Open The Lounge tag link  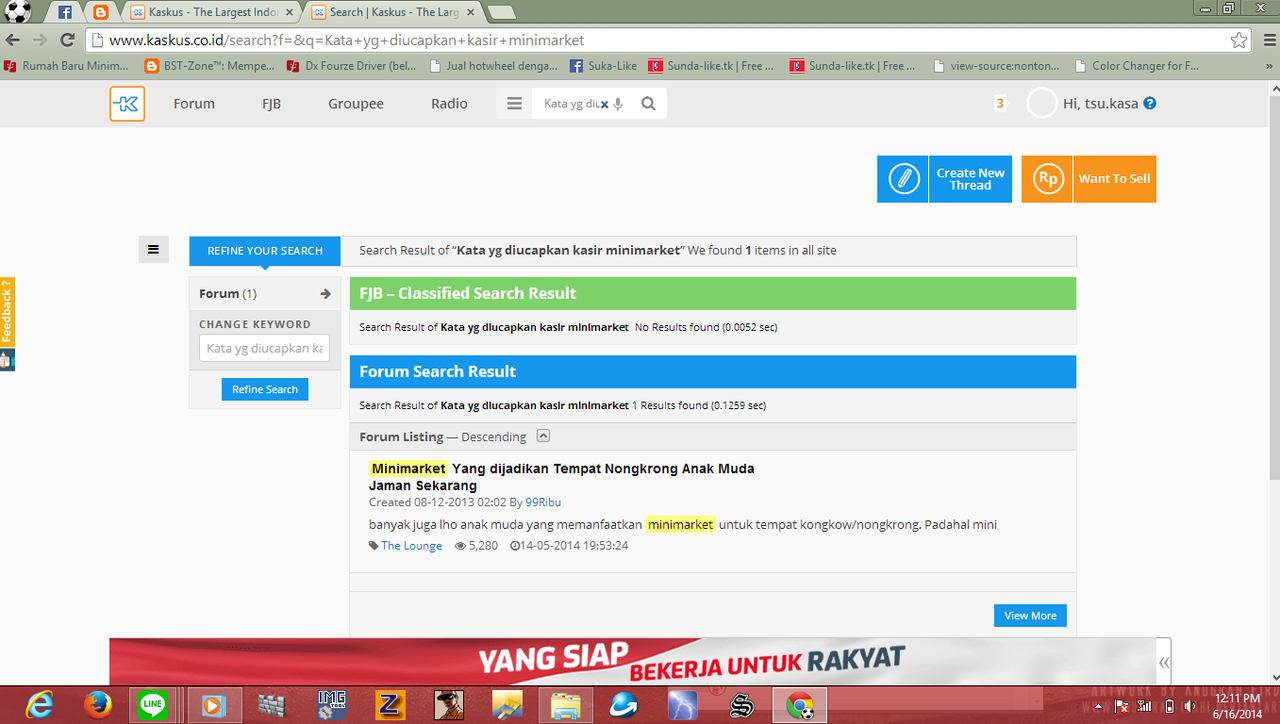411,546
